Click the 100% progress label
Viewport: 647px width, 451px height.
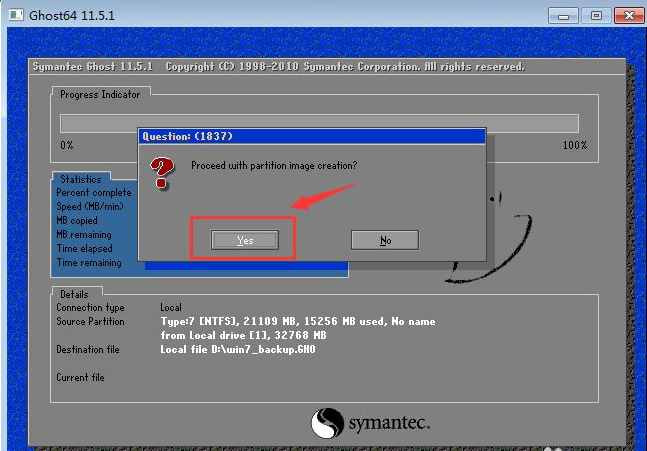coord(575,145)
